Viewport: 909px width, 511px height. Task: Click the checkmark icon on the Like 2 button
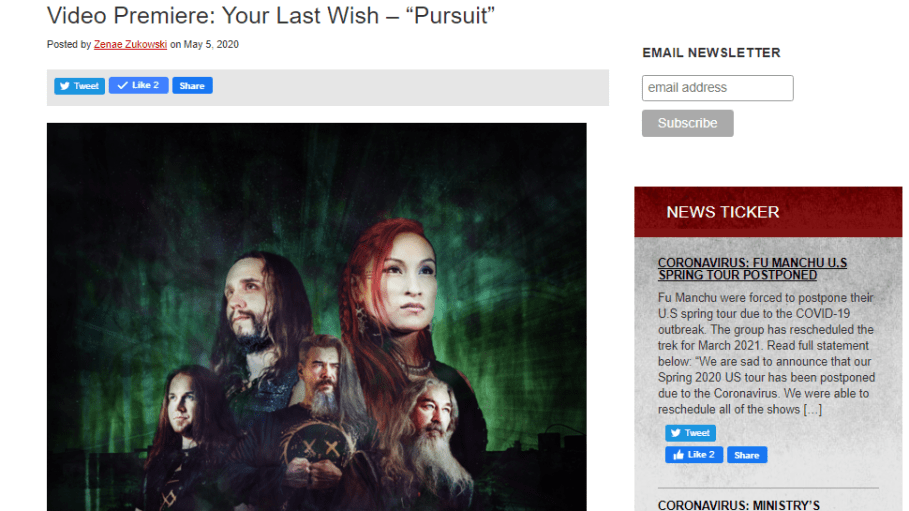click(x=122, y=85)
